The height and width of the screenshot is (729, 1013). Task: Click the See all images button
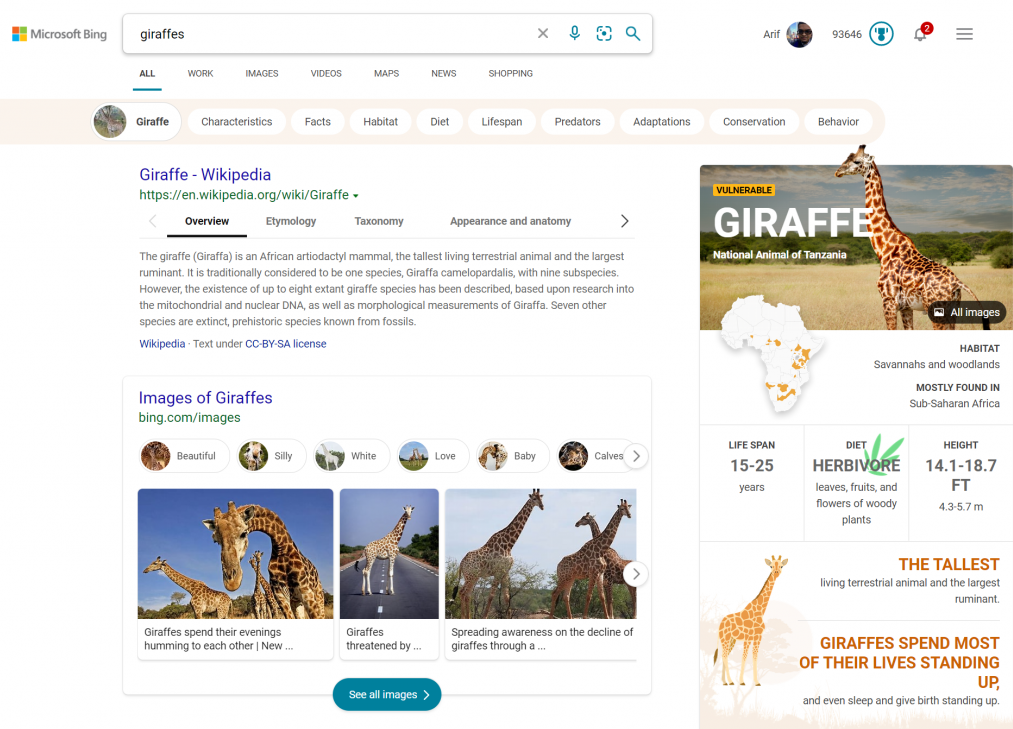pos(387,694)
